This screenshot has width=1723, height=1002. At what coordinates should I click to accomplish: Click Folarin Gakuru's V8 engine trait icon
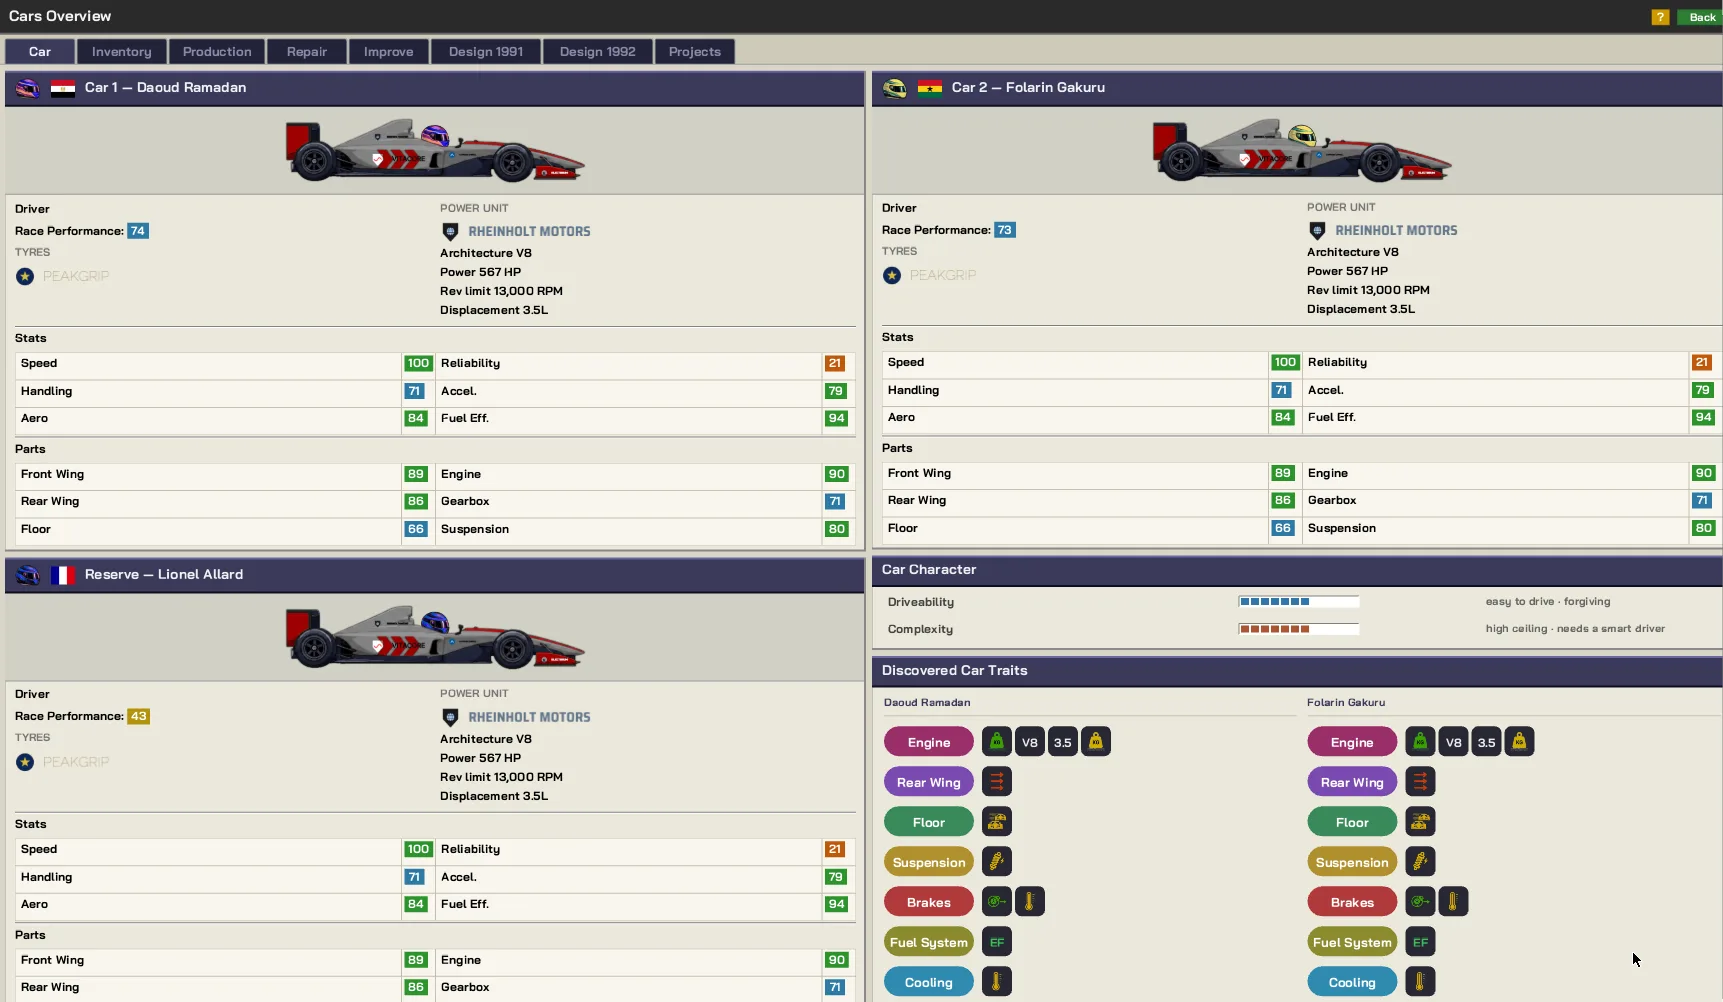pyautogui.click(x=1454, y=742)
